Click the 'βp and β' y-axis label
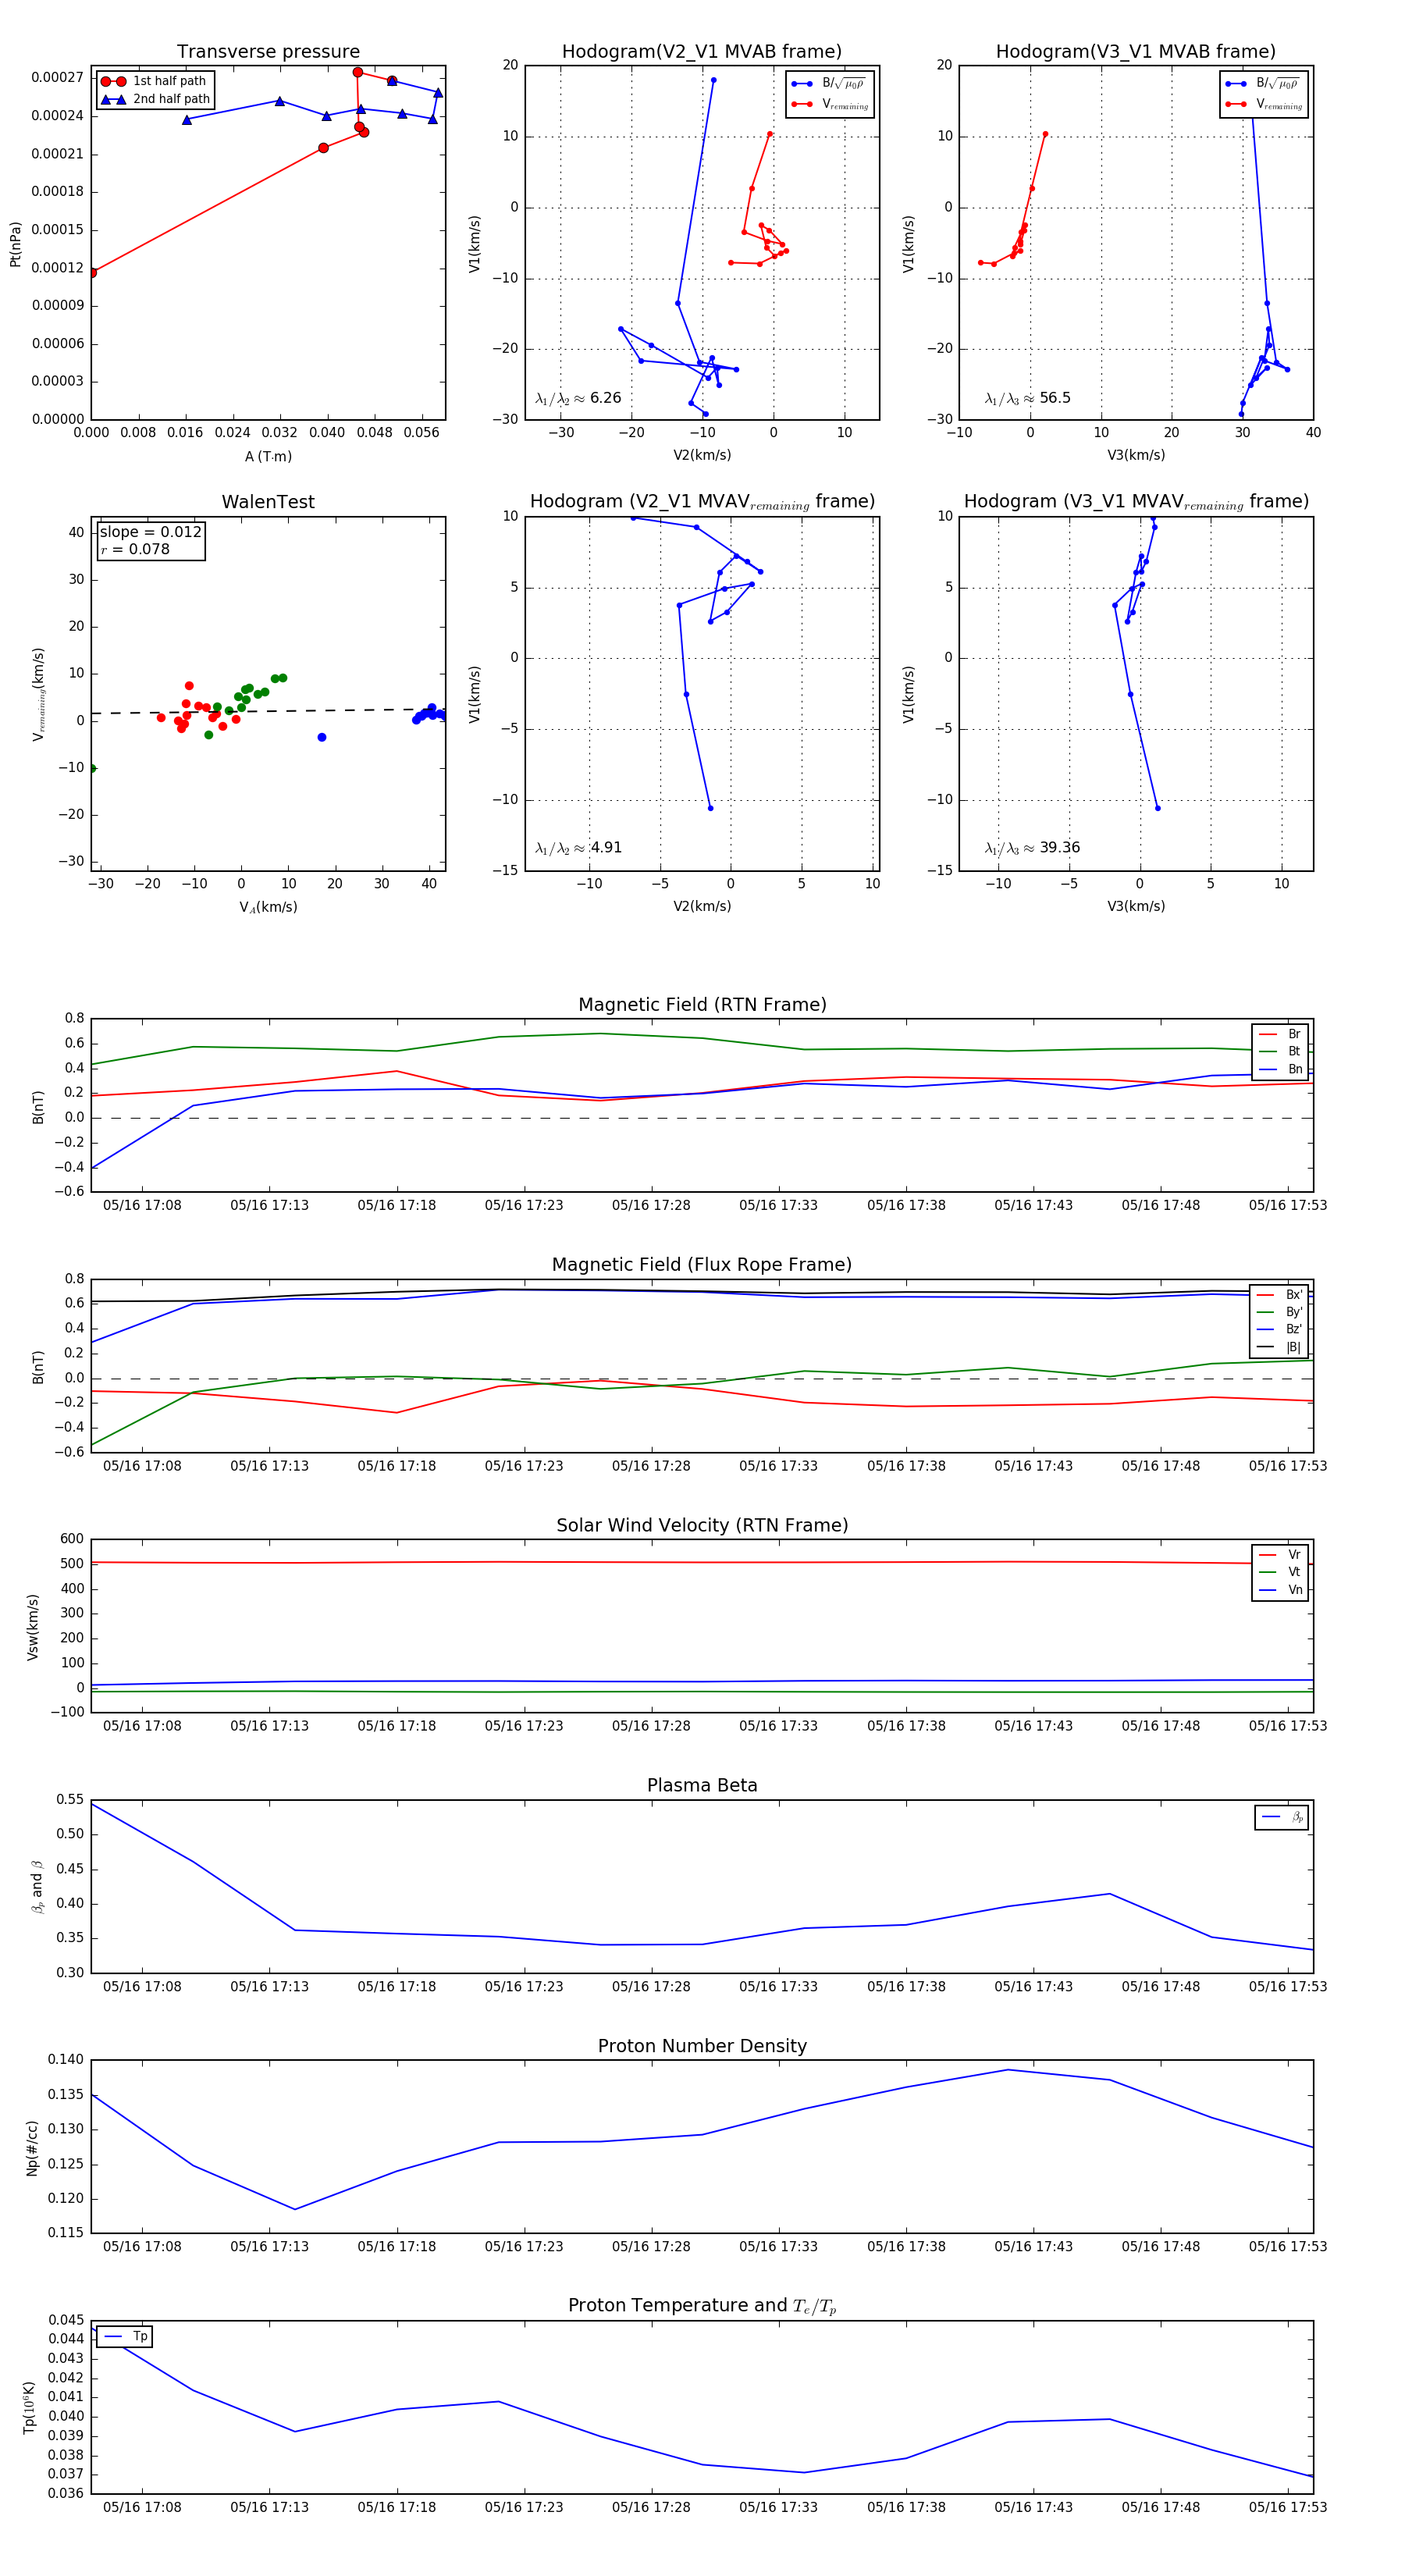The height and width of the screenshot is (2576, 1405). pyautogui.click(x=37, y=1887)
